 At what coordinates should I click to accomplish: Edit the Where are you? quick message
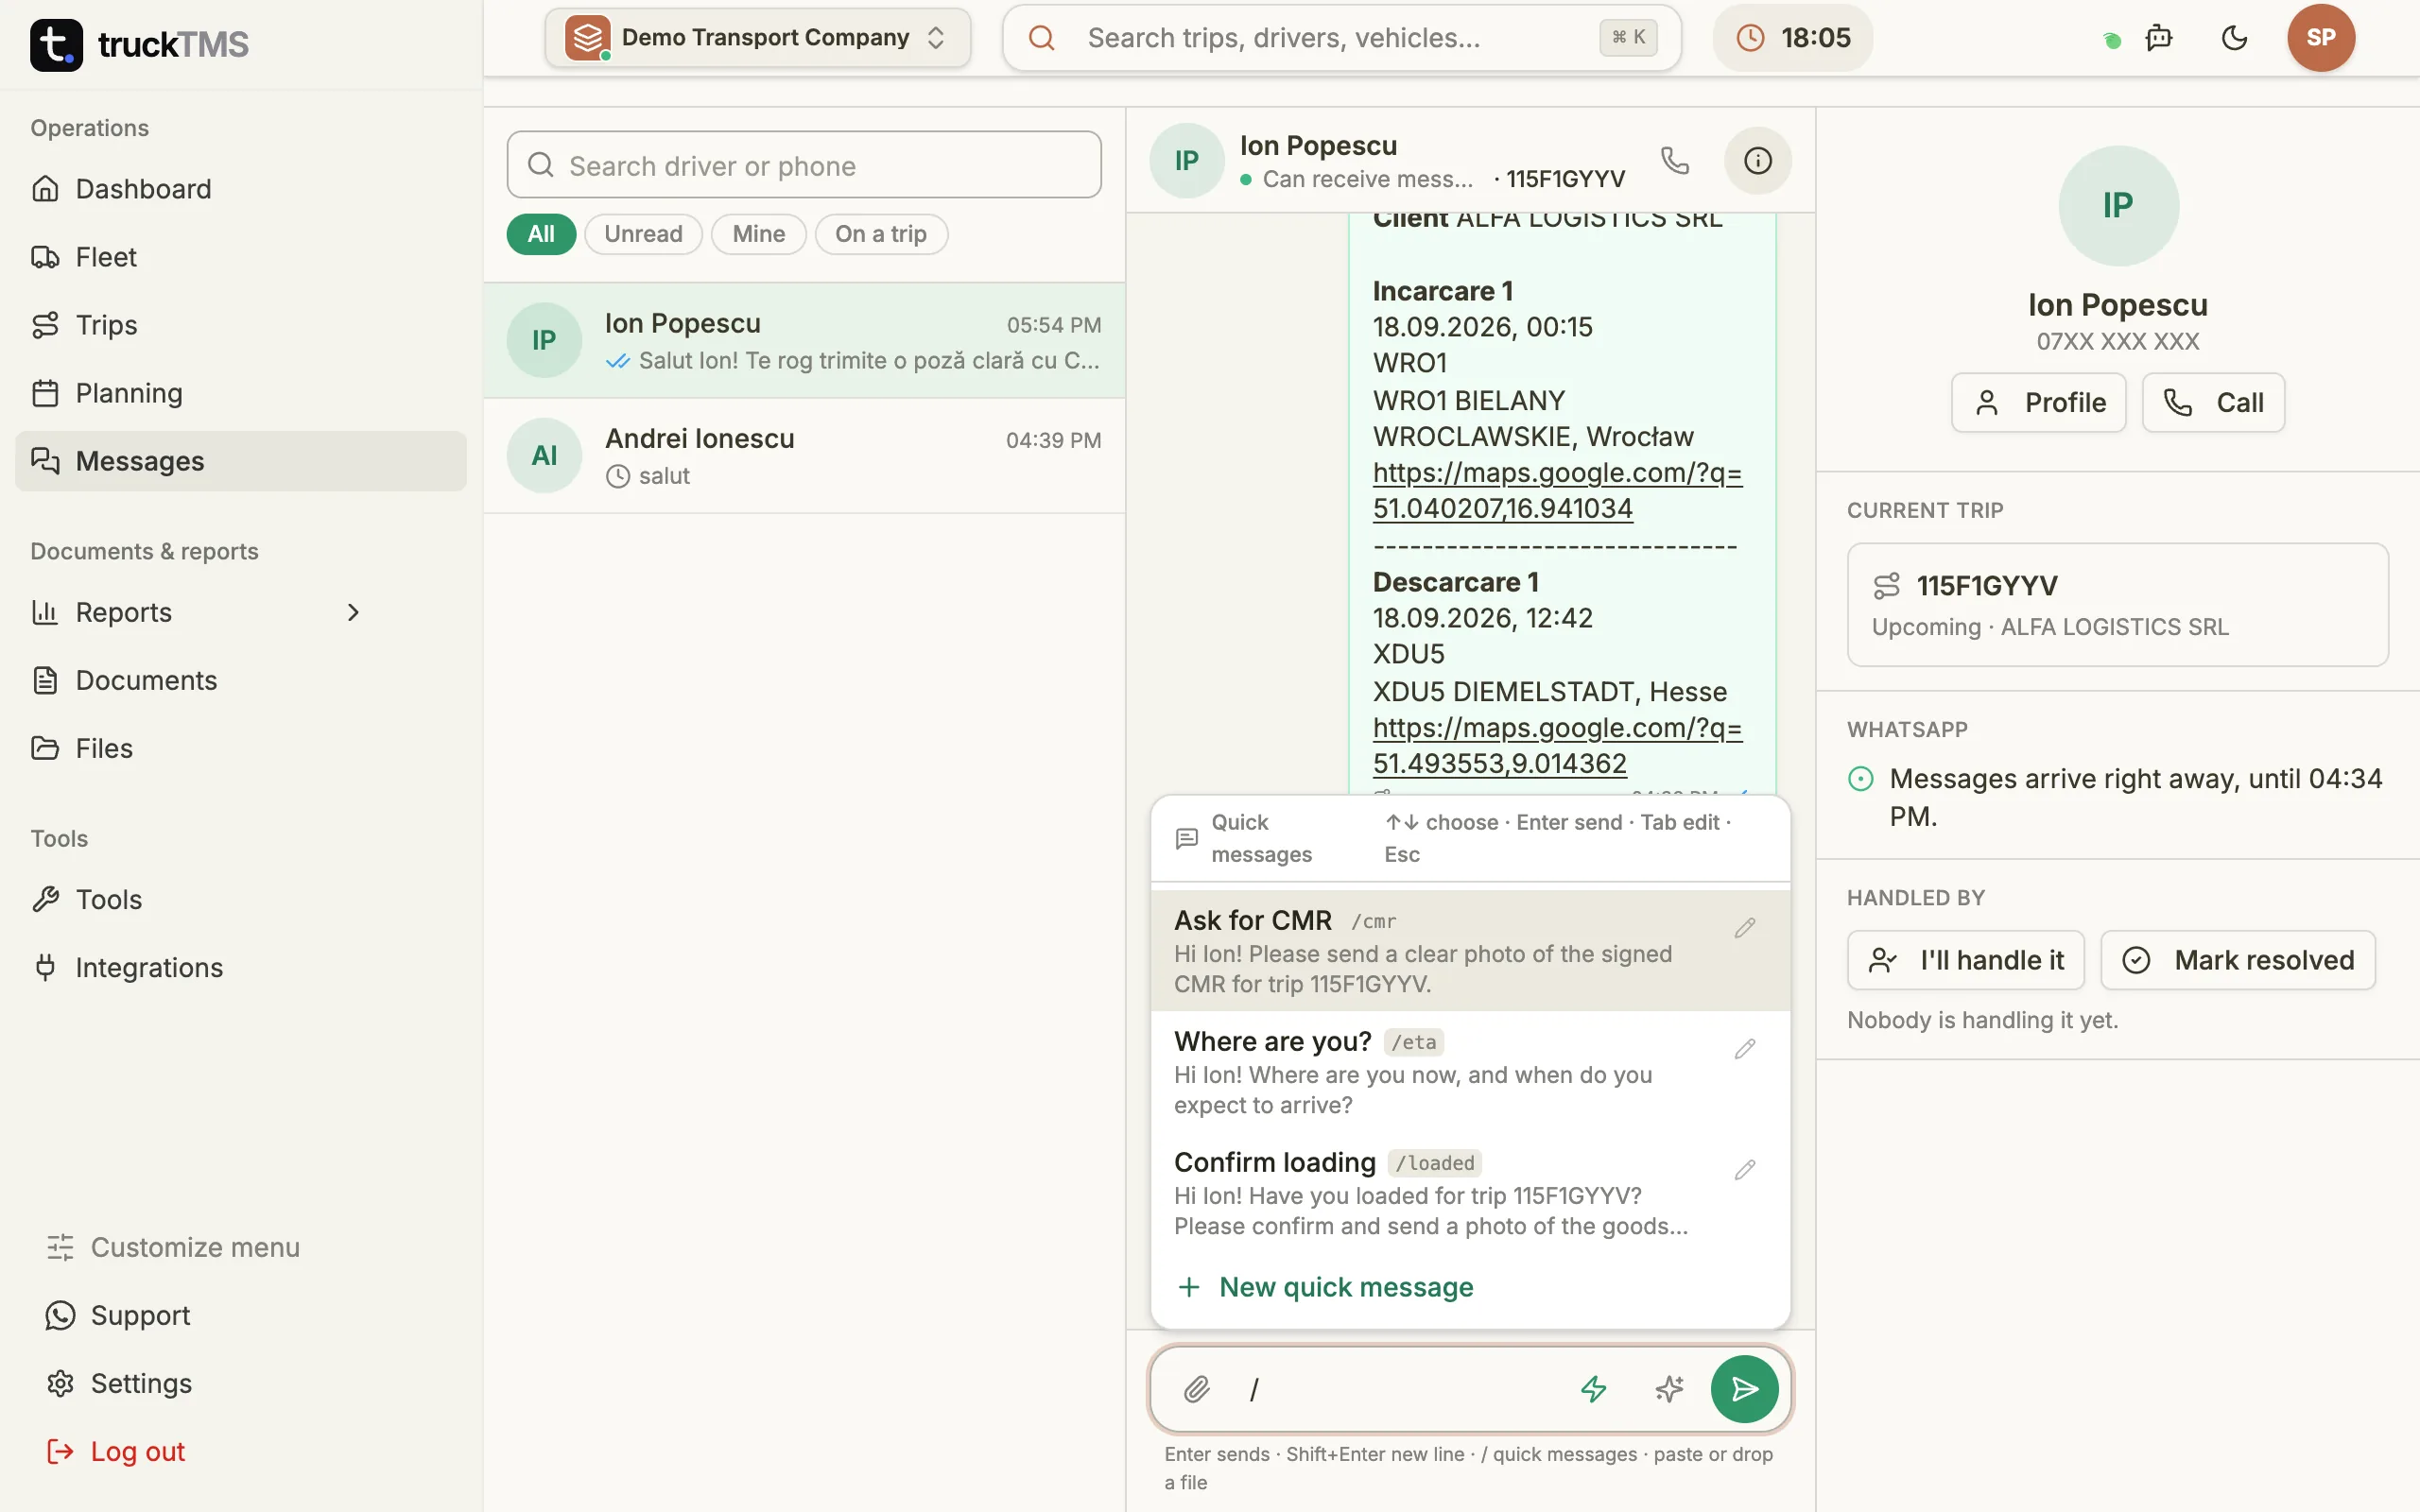1745,1049
